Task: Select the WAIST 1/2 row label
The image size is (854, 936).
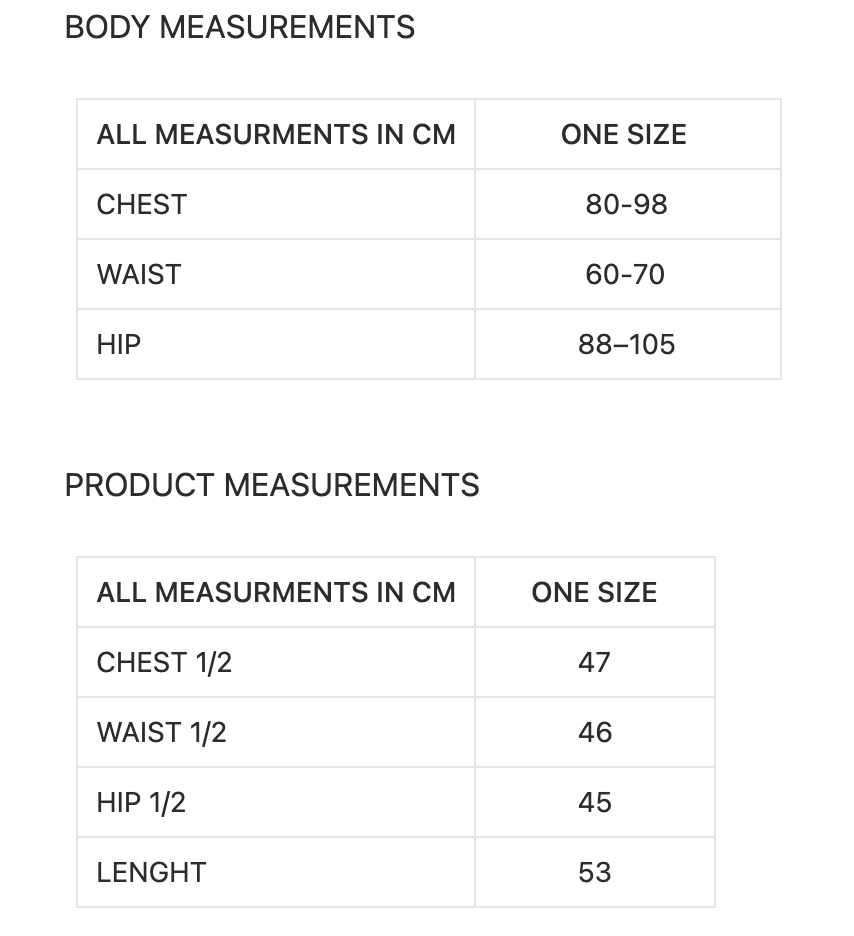Action: click(x=161, y=732)
